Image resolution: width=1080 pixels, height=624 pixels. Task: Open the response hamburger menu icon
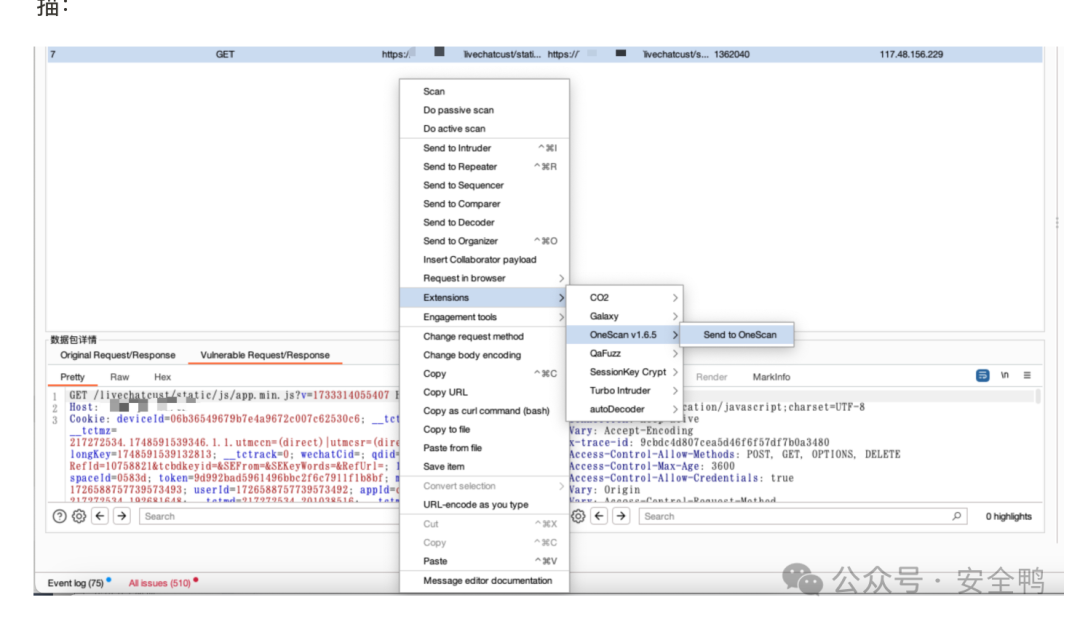(x=1027, y=375)
